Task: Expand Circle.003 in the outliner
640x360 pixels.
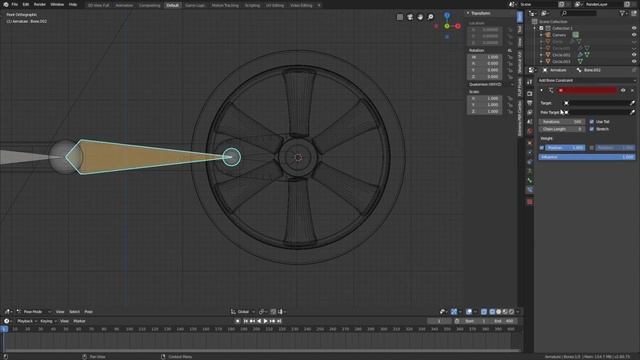Action: (542, 61)
